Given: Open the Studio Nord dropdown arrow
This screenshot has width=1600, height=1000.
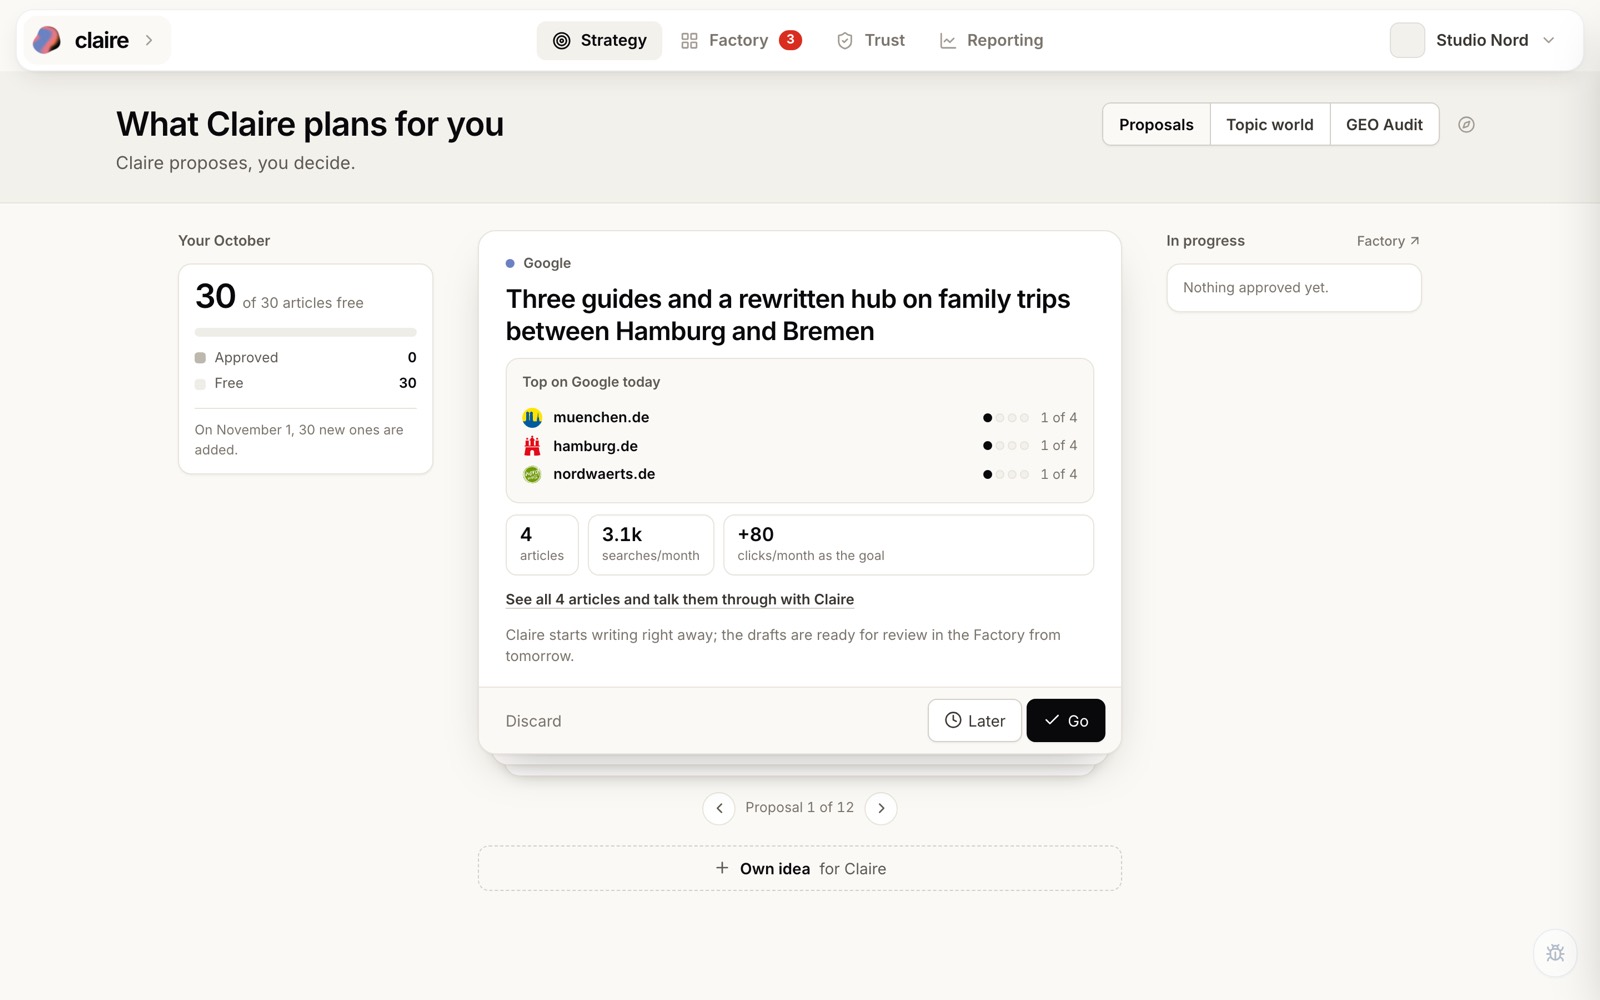Looking at the screenshot, I should (x=1549, y=40).
